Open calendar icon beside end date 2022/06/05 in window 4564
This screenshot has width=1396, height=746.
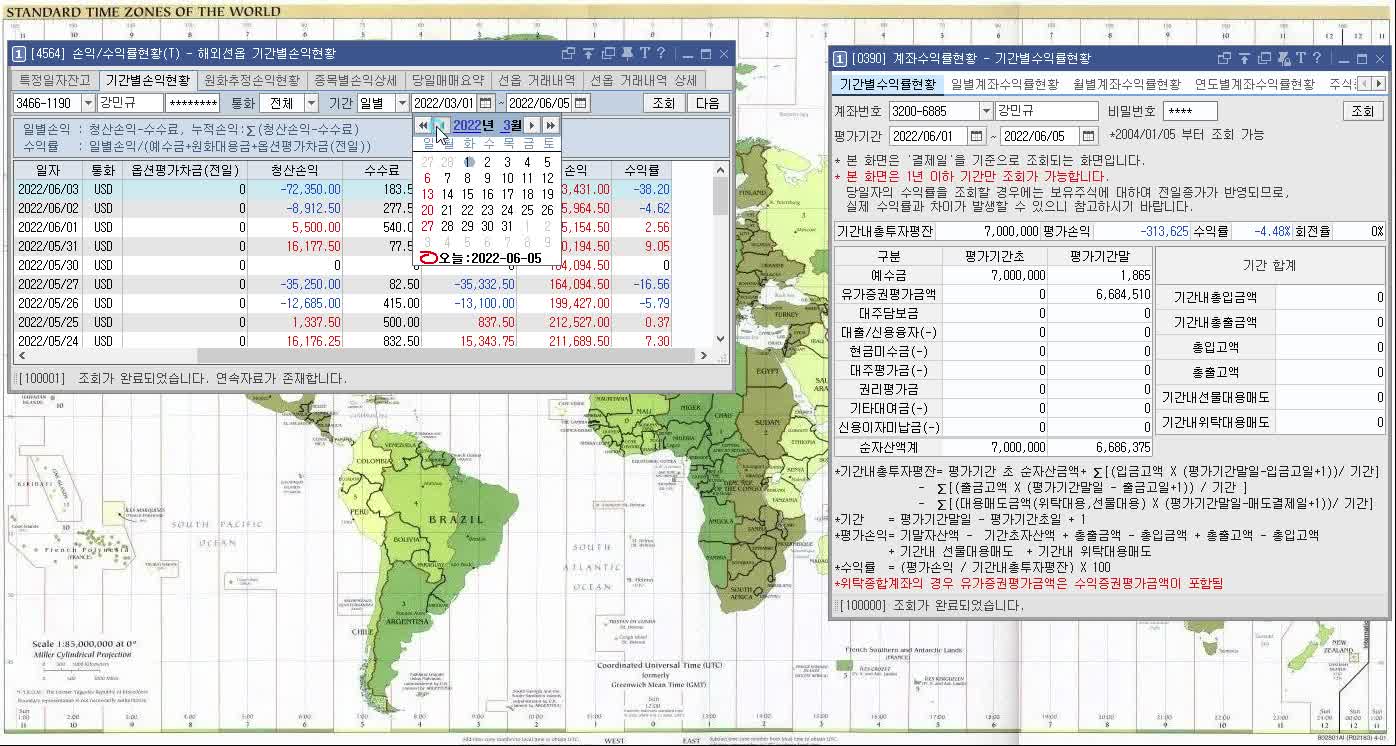[581, 103]
